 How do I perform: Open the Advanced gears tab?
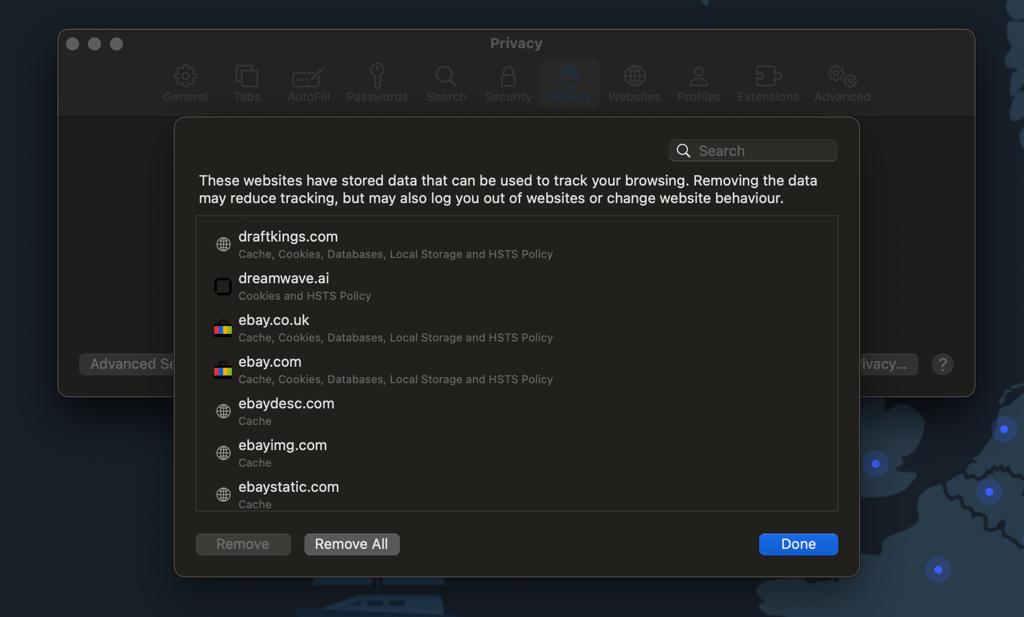pos(842,84)
